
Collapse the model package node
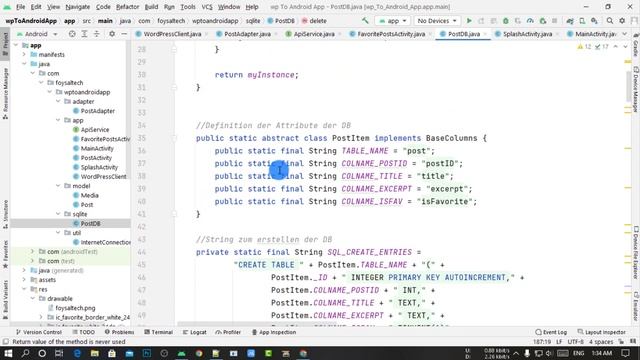(x=58, y=186)
